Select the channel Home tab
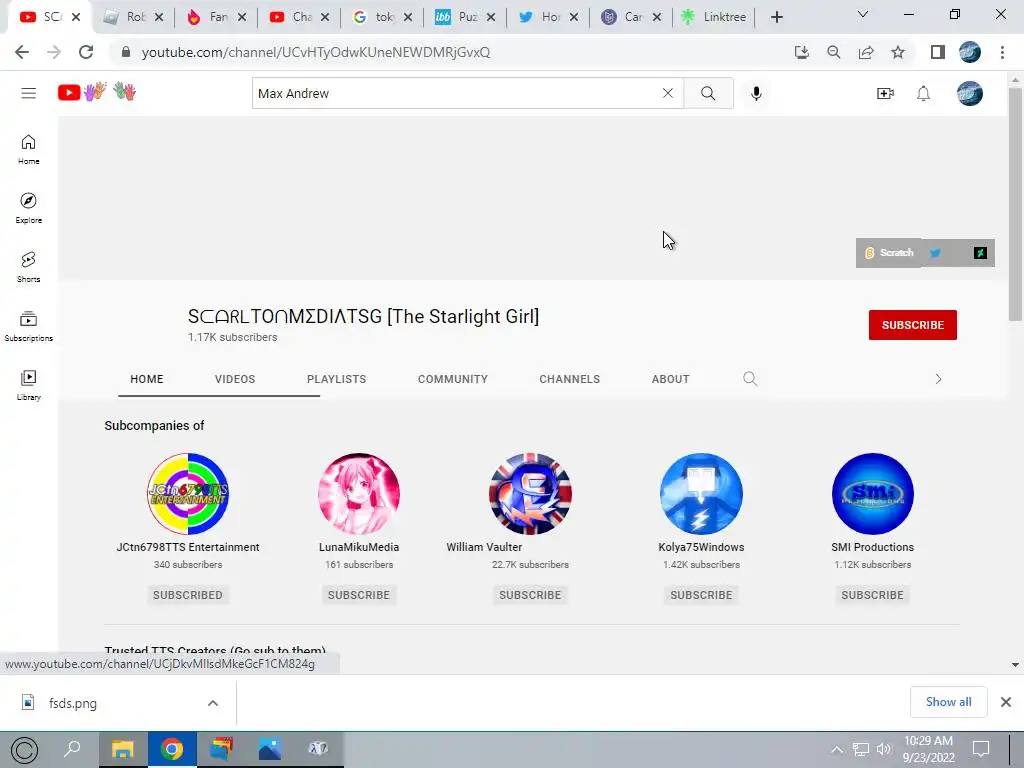 pyautogui.click(x=146, y=379)
